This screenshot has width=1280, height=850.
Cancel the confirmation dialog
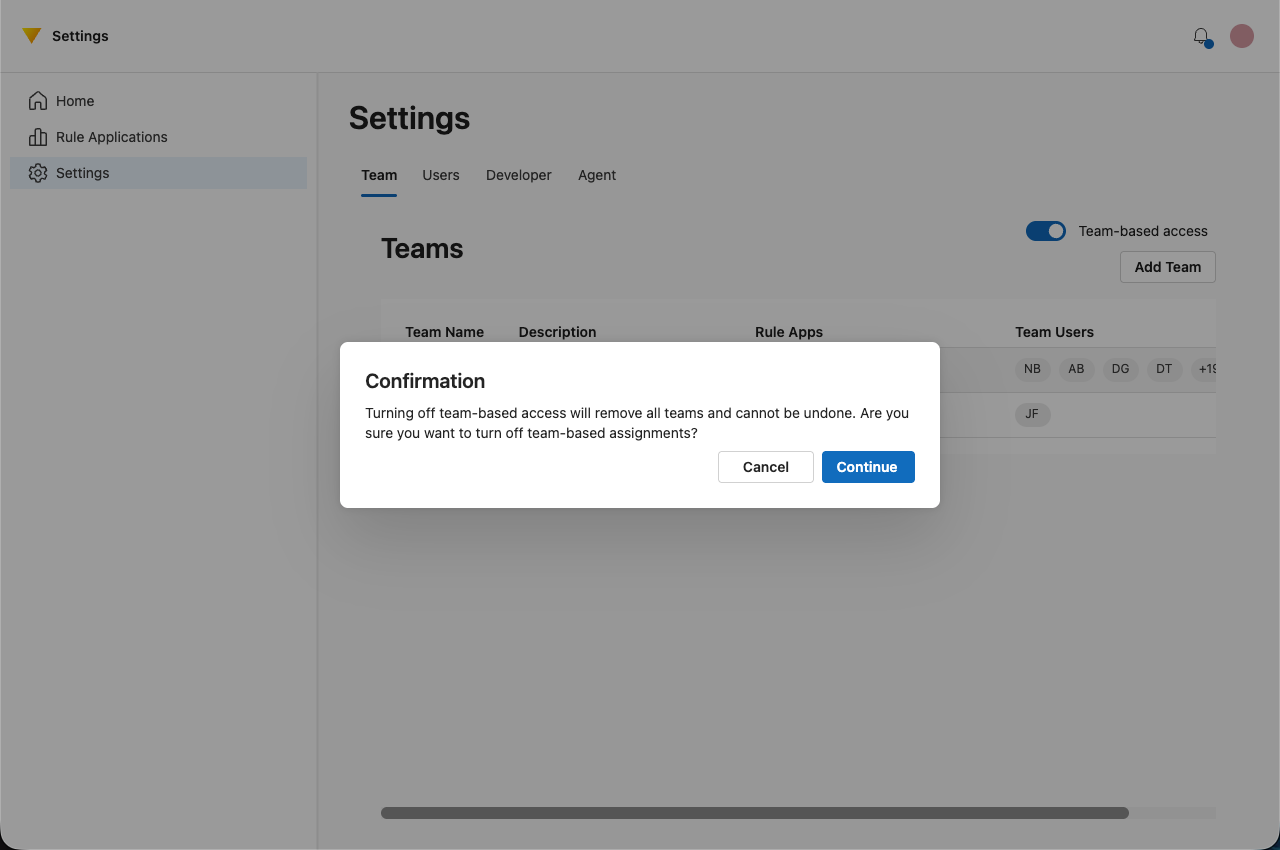765,467
